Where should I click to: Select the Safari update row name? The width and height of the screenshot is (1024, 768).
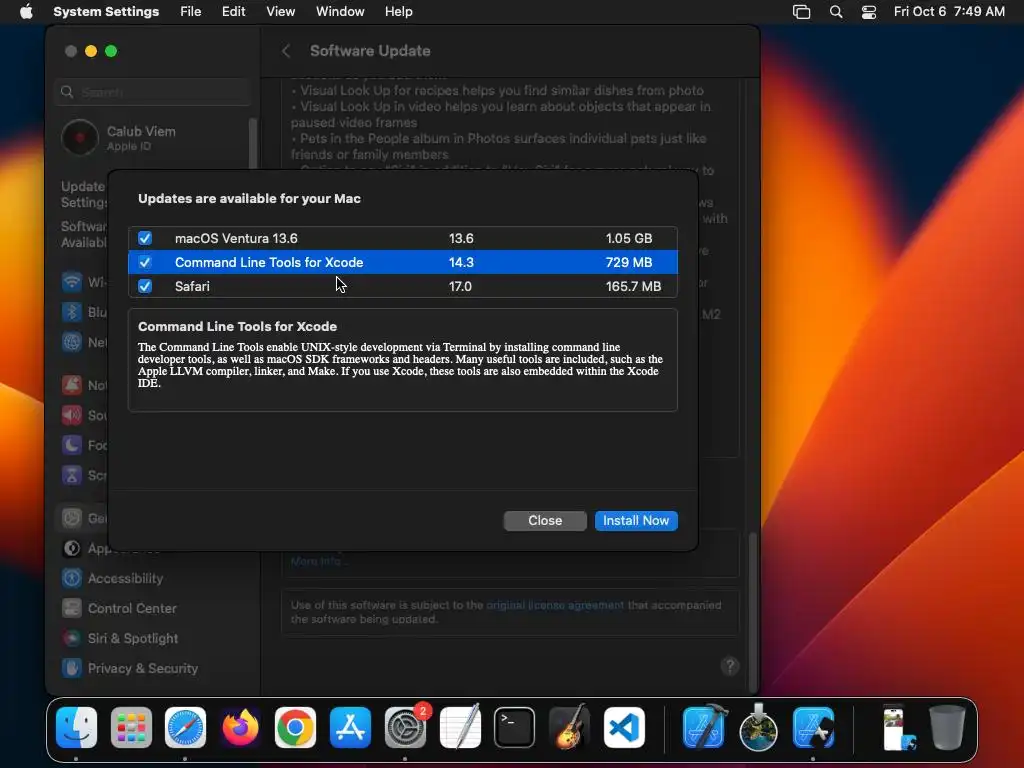click(192, 286)
